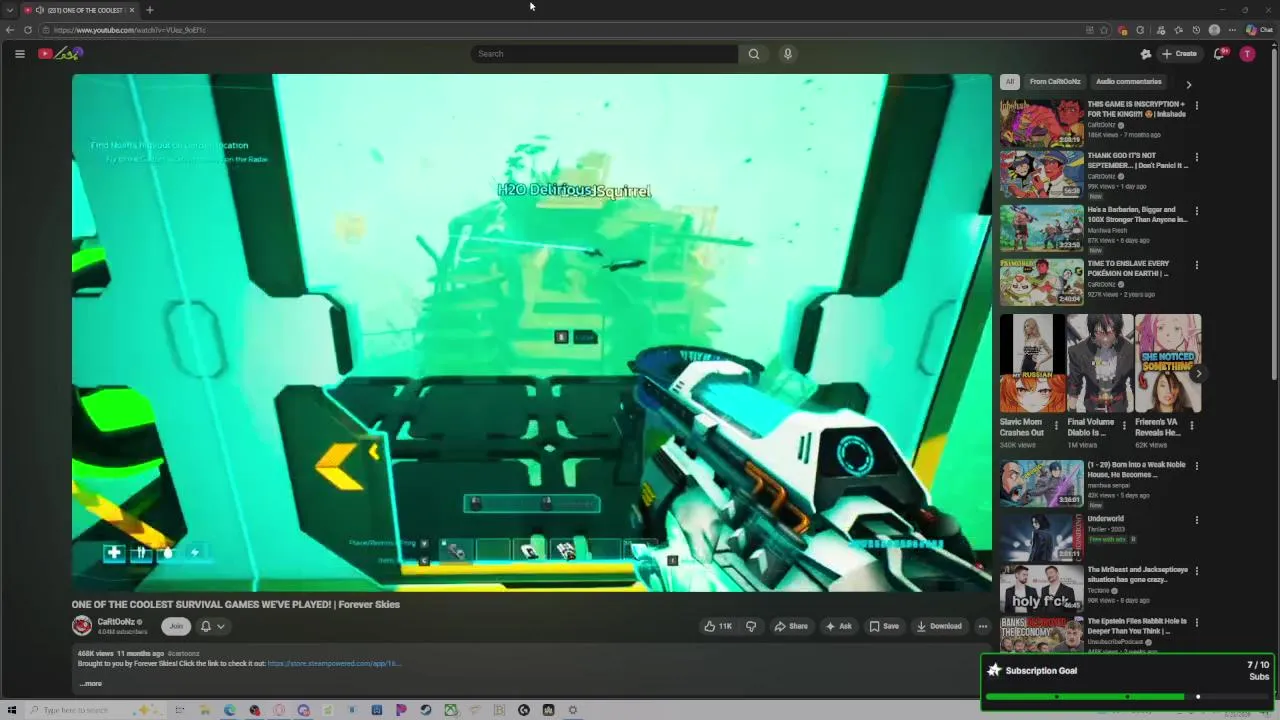
Task: Open options for Underworld movie
Action: [x=1196, y=520]
